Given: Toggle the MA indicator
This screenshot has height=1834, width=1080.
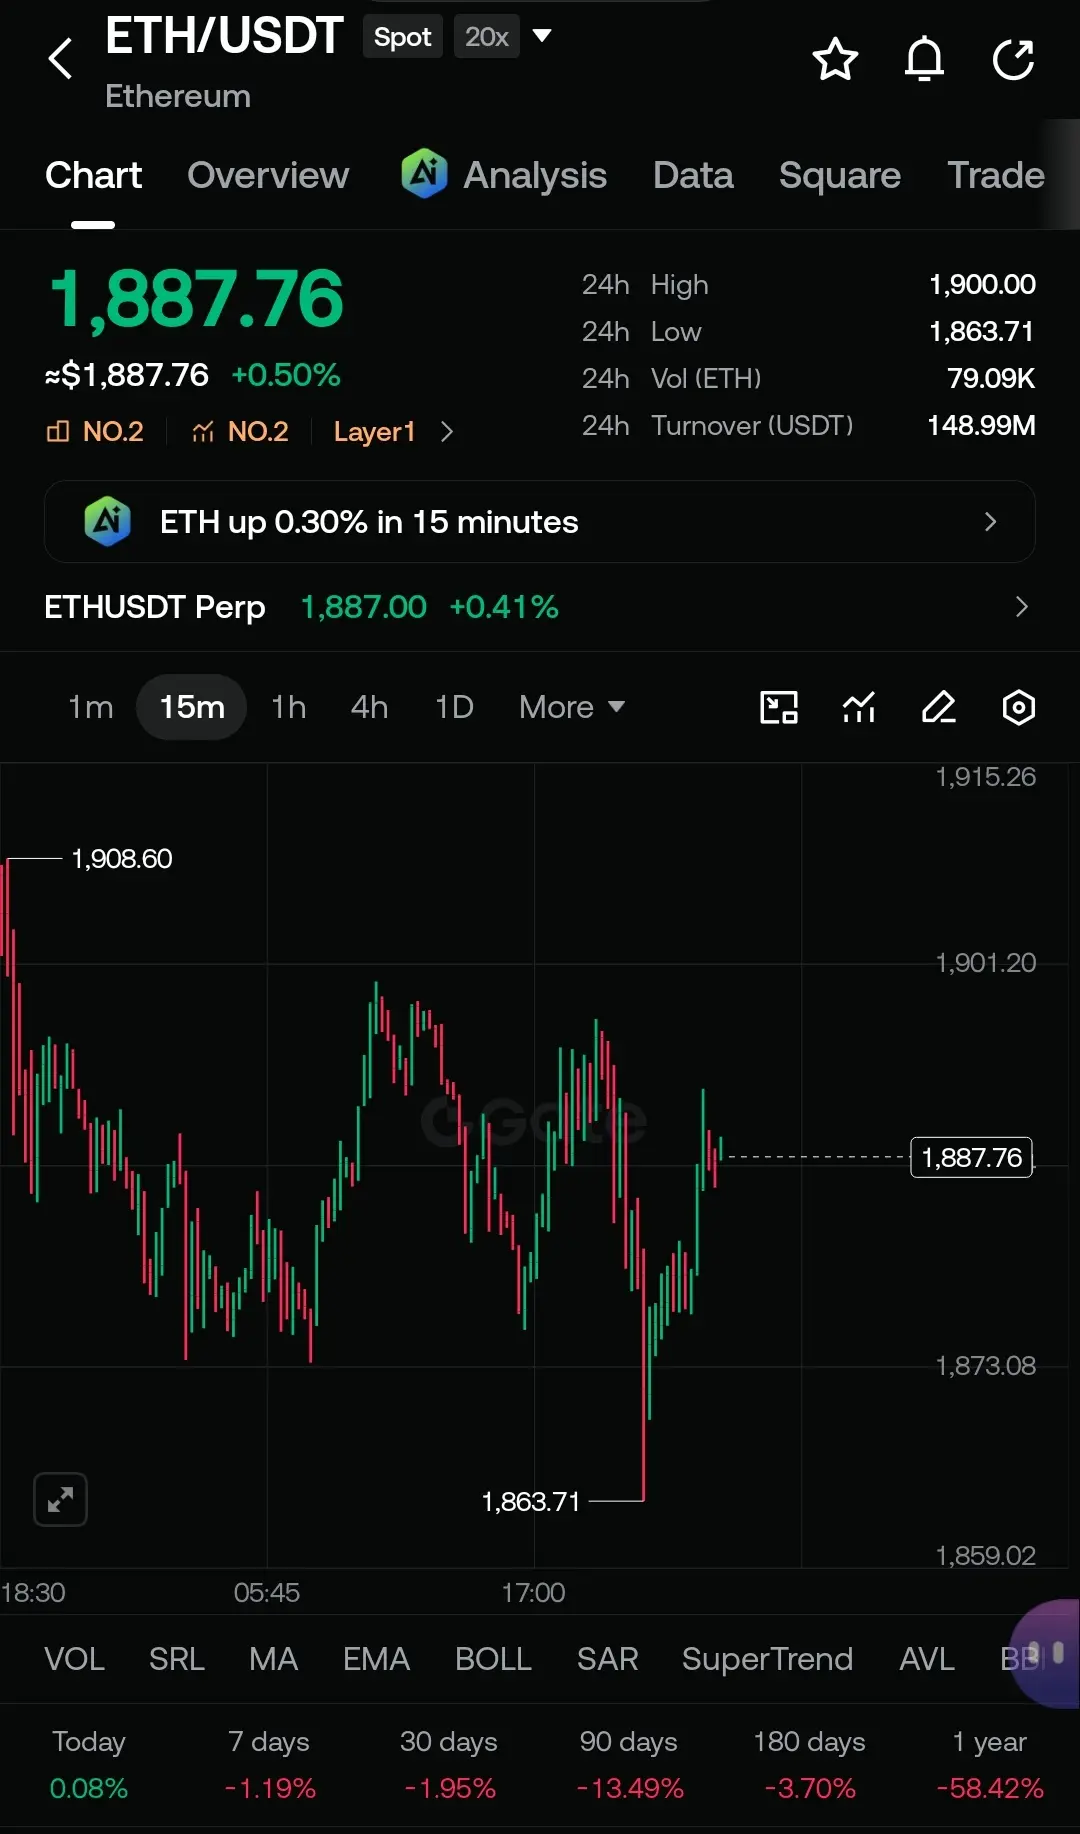Looking at the screenshot, I should click(274, 1659).
